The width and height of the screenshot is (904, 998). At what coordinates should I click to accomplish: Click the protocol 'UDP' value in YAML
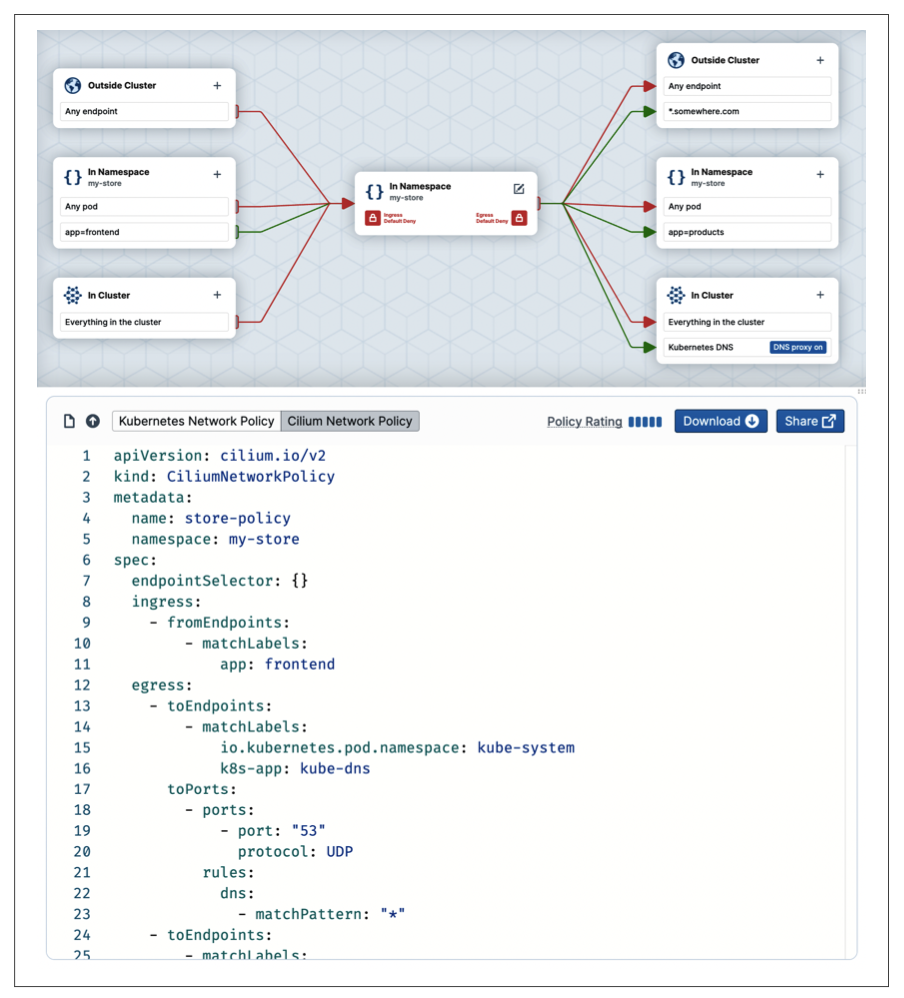339,852
